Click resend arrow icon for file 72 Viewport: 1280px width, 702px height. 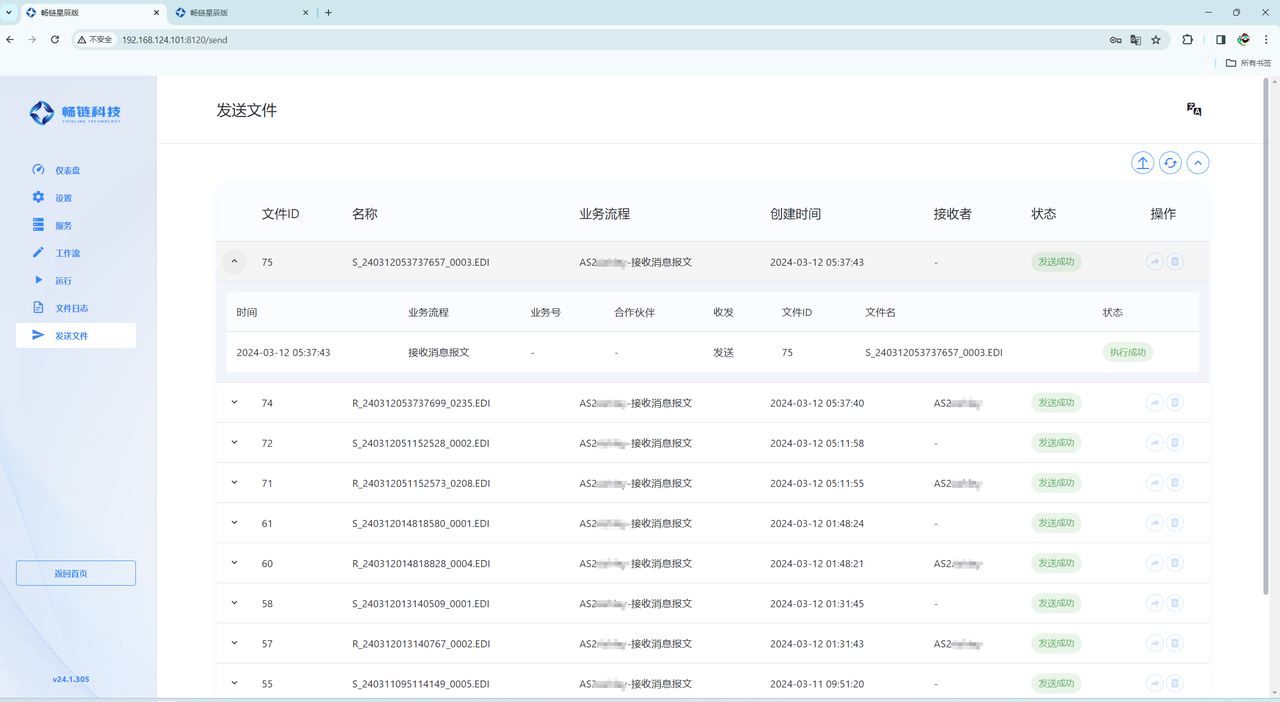pyautogui.click(x=1154, y=443)
